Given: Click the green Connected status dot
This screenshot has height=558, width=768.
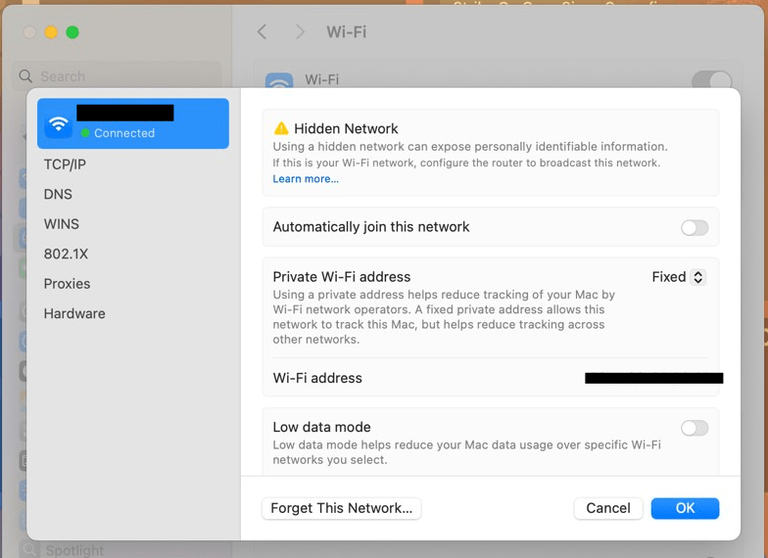Looking at the screenshot, I should 86,133.
